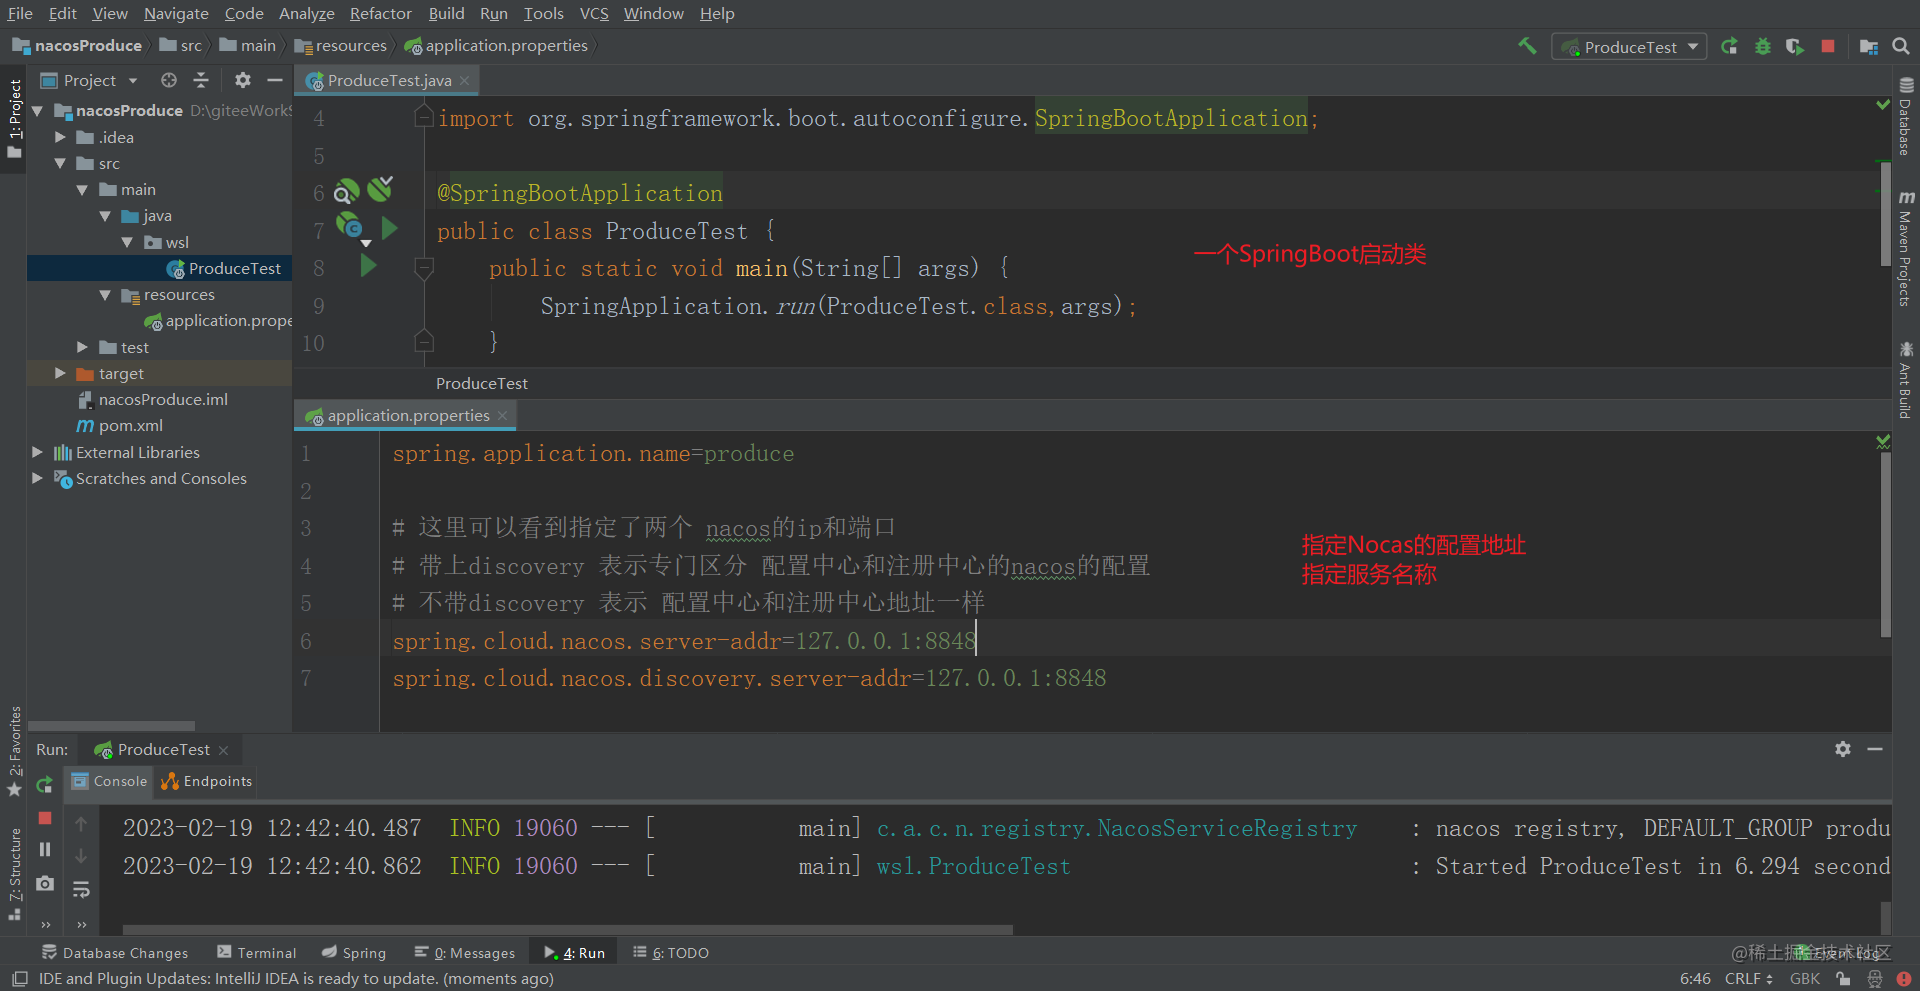1920x991 pixels.
Task: Pause the output in the Run panel
Action: pos(44,850)
